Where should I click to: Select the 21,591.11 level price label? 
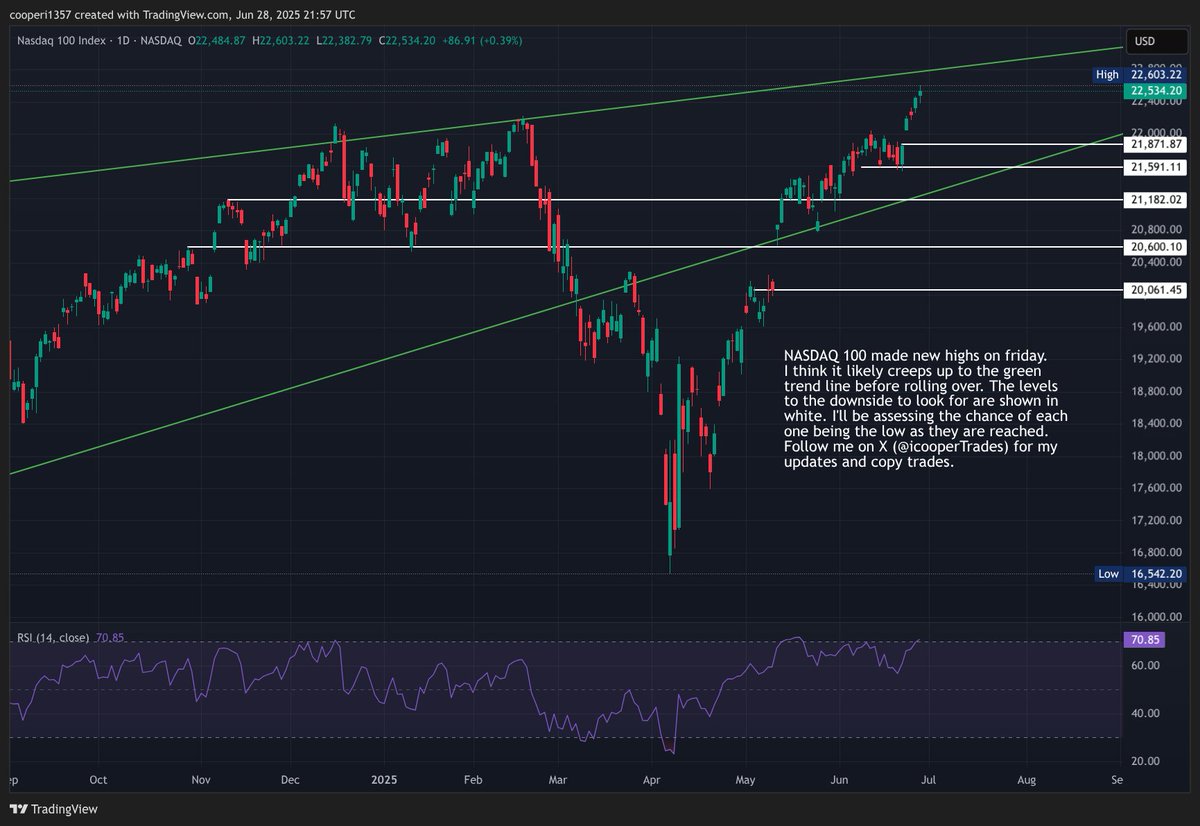(1157, 167)
